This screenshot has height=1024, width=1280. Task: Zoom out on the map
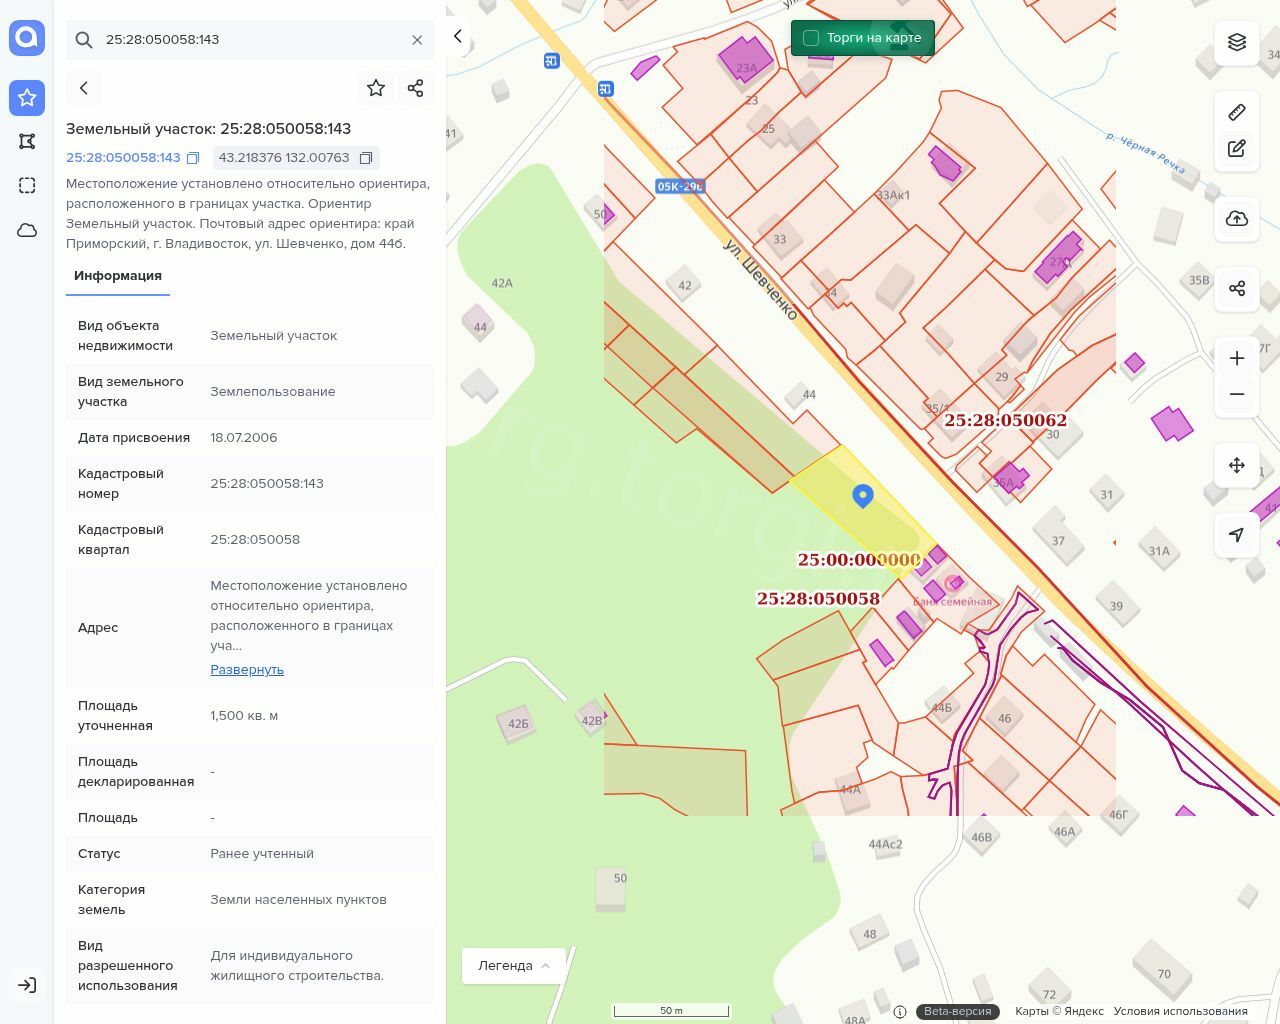point(1237,394)
